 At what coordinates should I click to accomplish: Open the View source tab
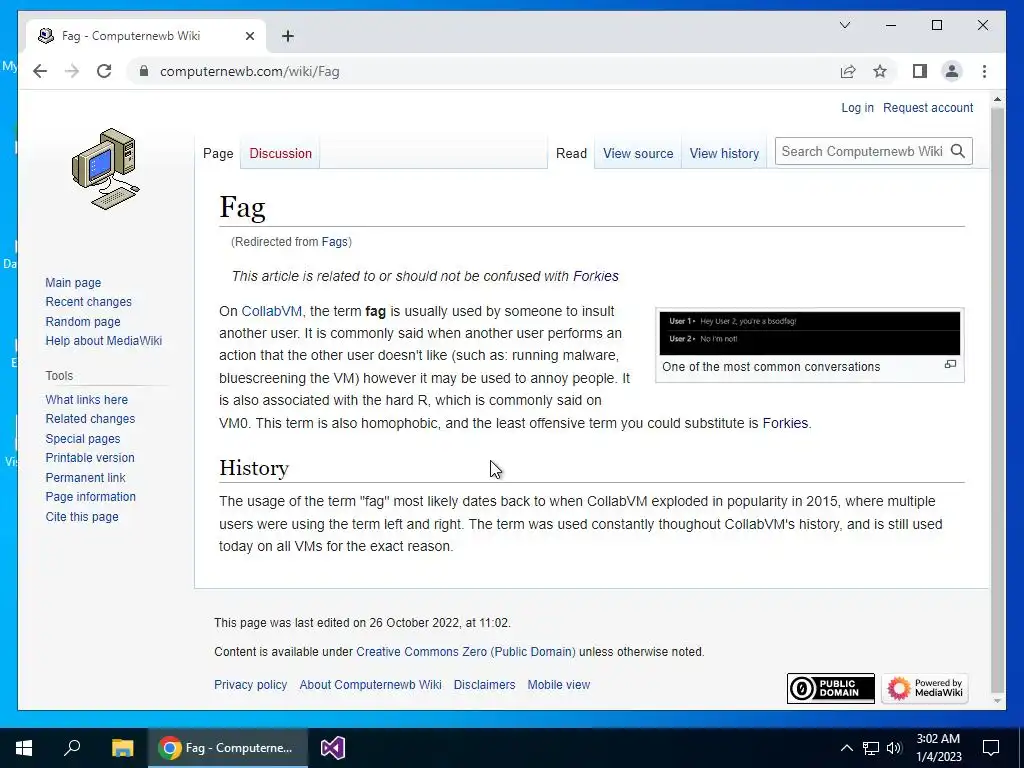point(638,153)
